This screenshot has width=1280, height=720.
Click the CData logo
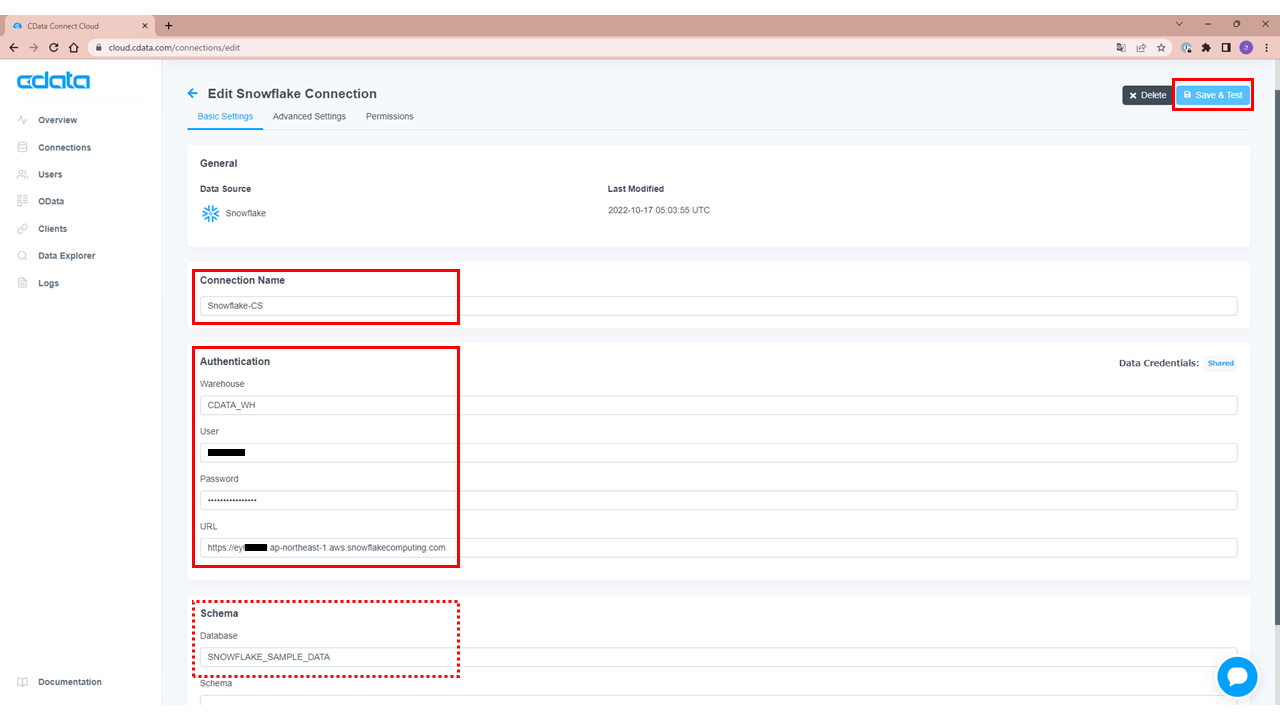53,81
